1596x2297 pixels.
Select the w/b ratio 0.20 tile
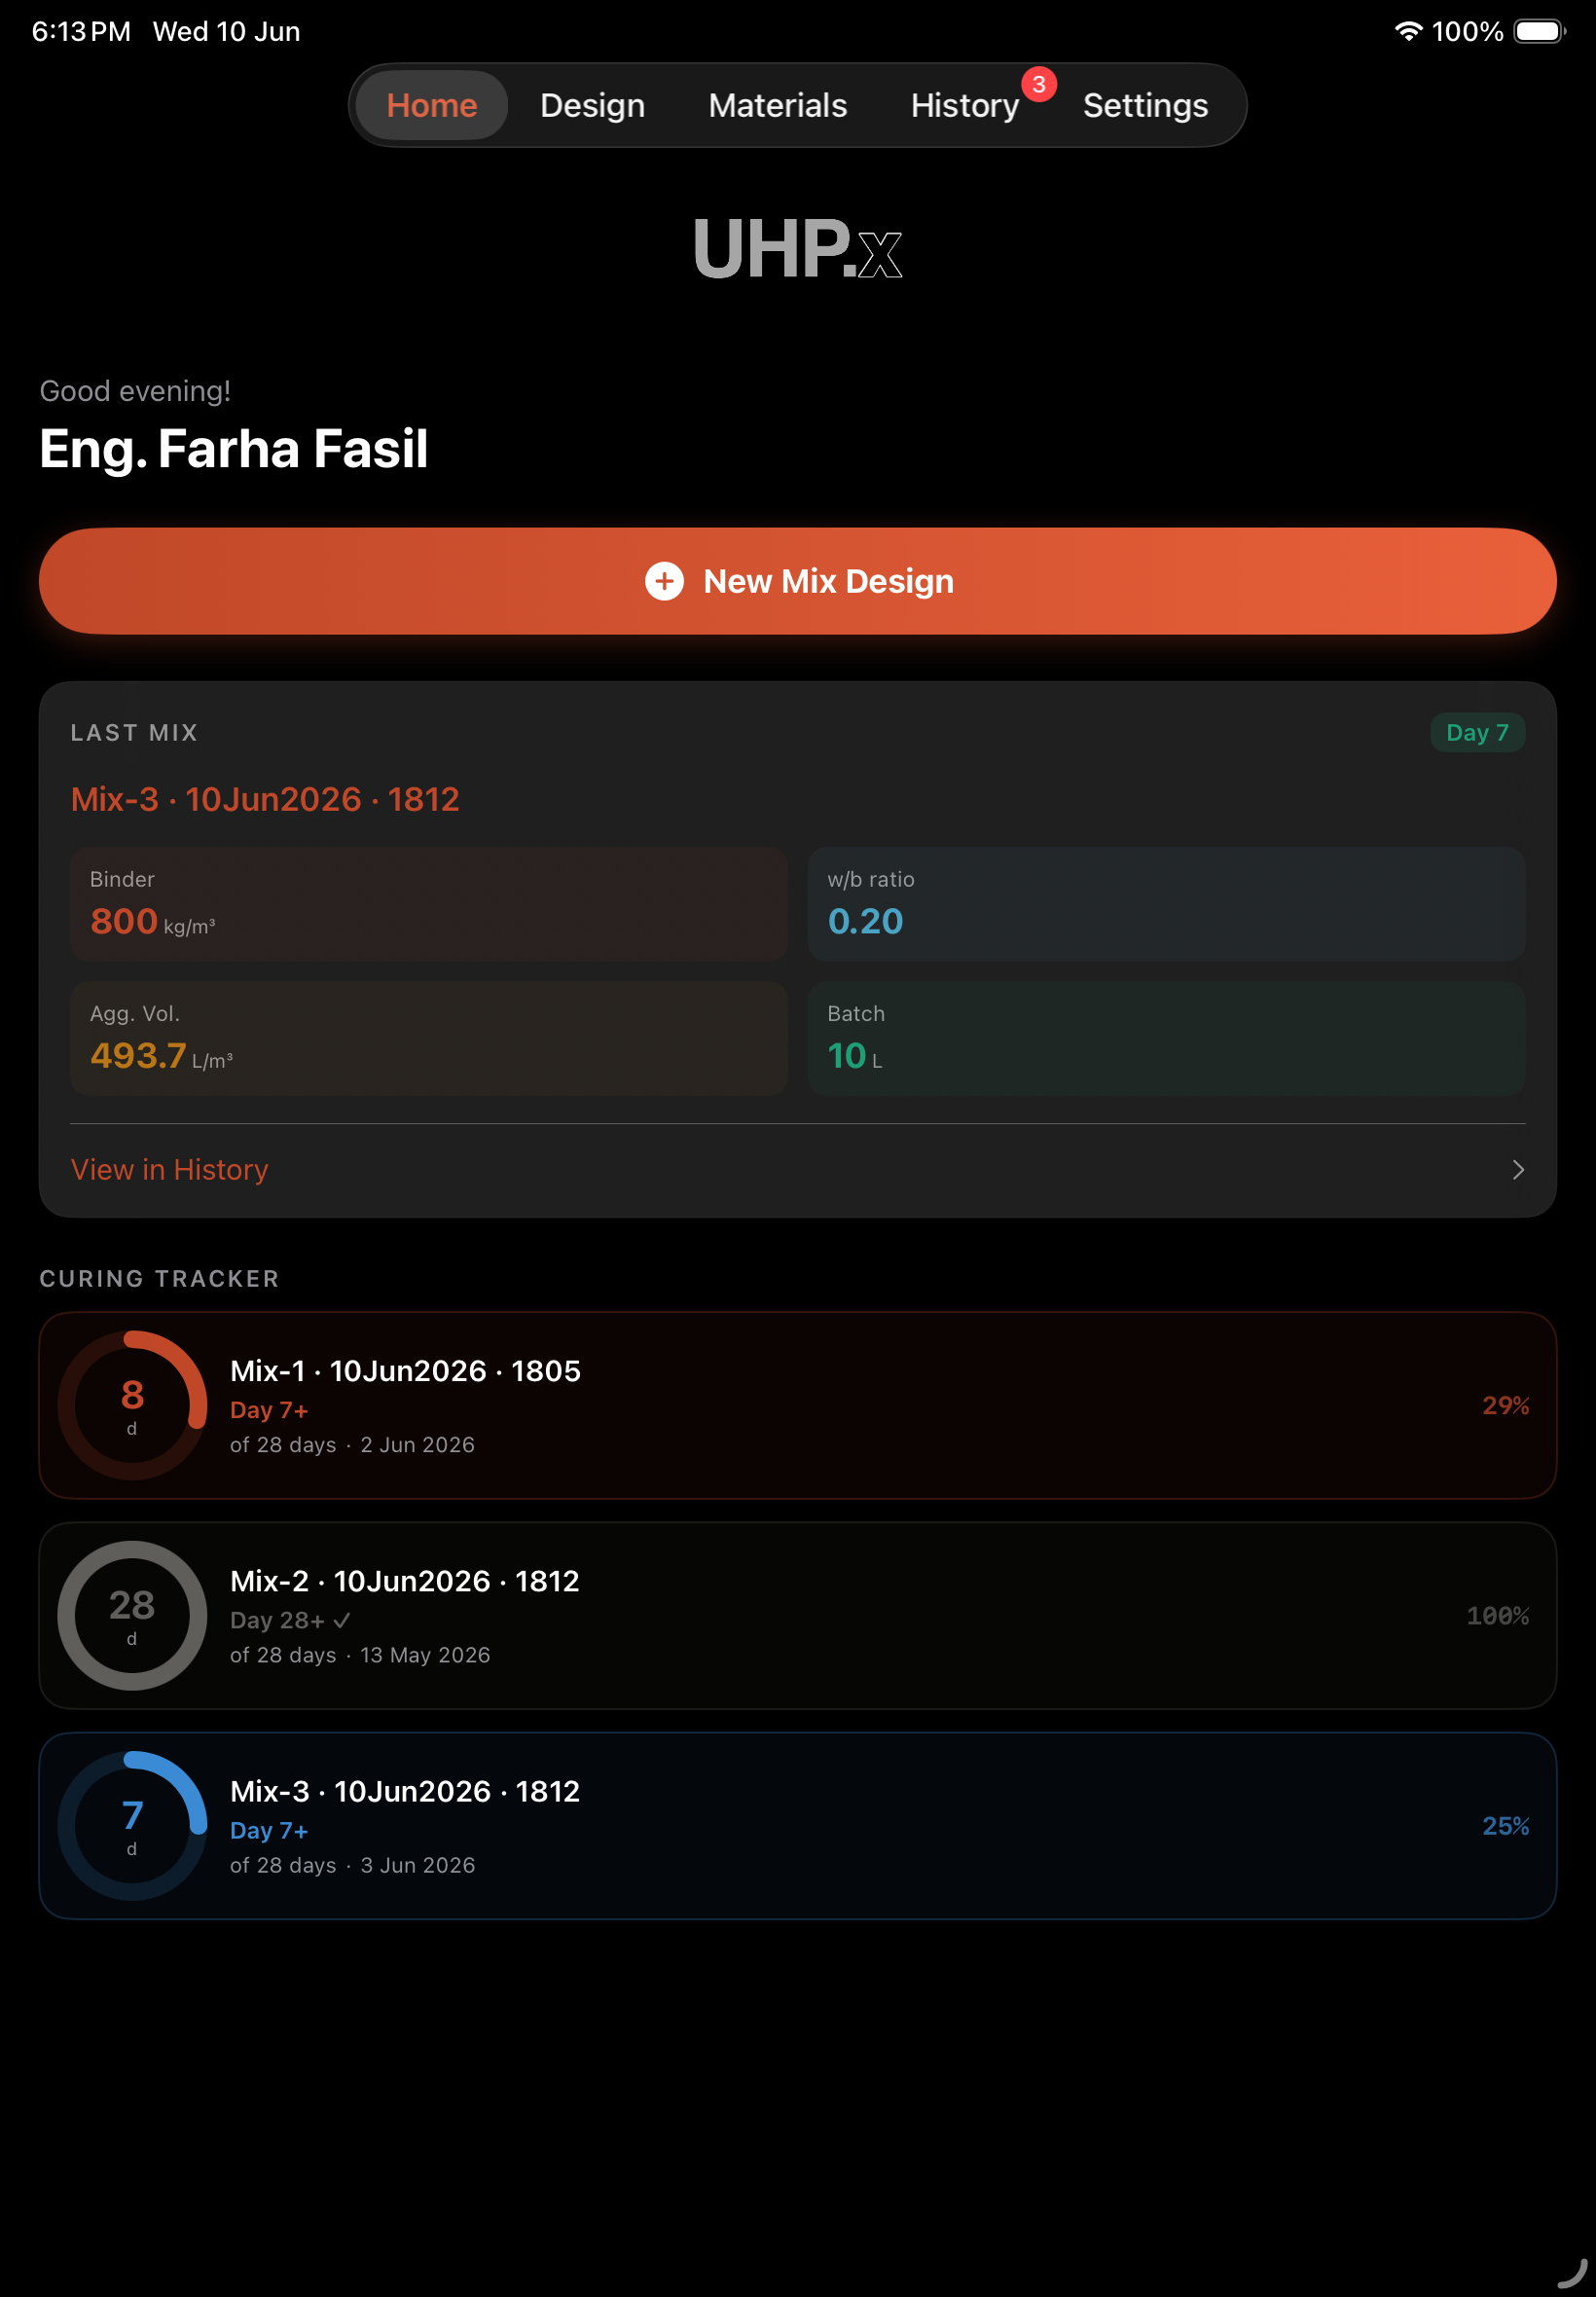(1166, 904)
